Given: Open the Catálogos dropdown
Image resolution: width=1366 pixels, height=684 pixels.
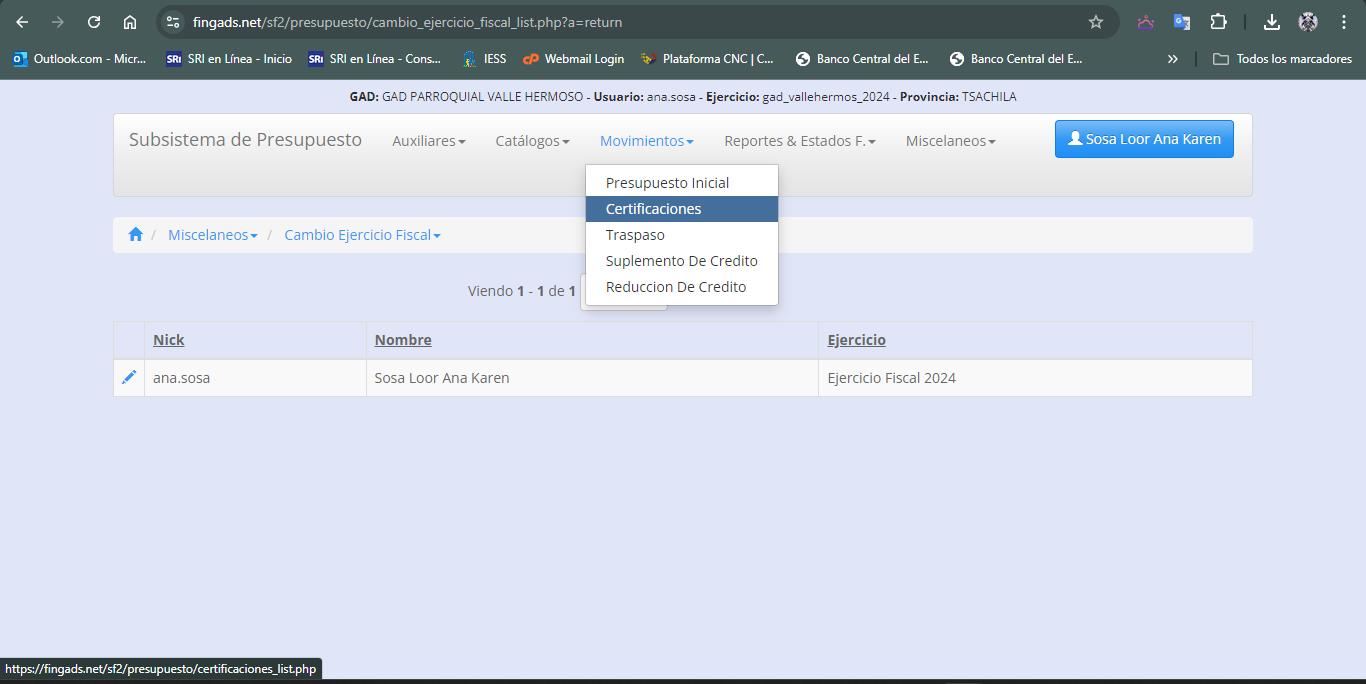Looking at the screenshot, I should pyautogui.click(x=532, y=141).
